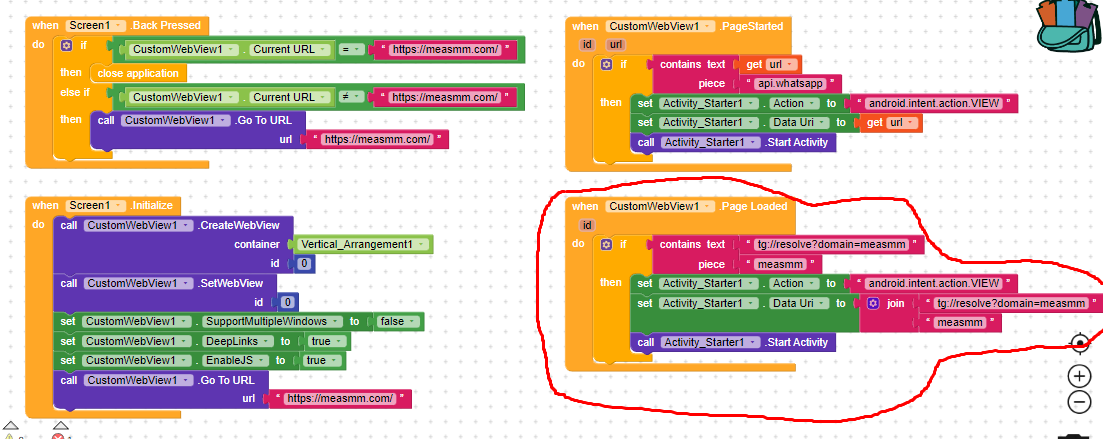Screen dimensions: 1103x439
Task: Select the close application block
Action: click(x=138, y=73)
